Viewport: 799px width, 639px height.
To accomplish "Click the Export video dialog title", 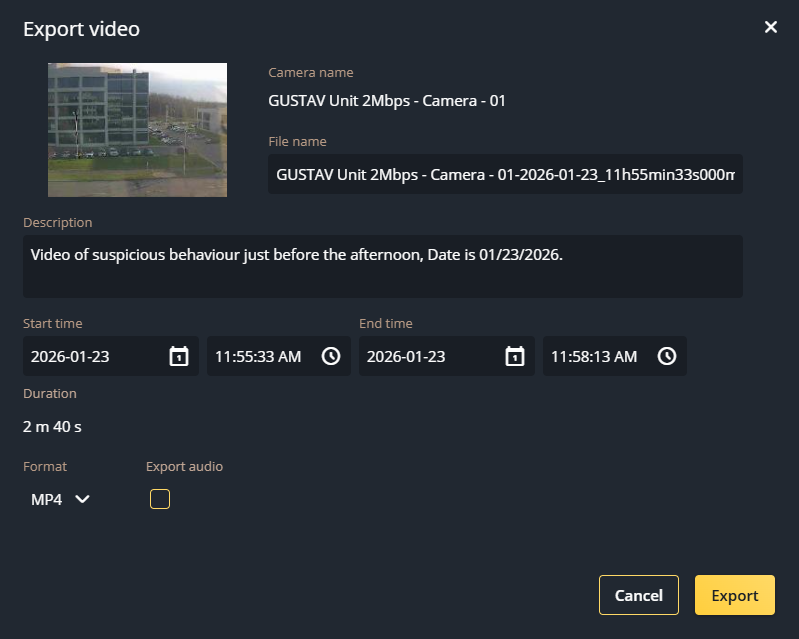I will point(81,29).
